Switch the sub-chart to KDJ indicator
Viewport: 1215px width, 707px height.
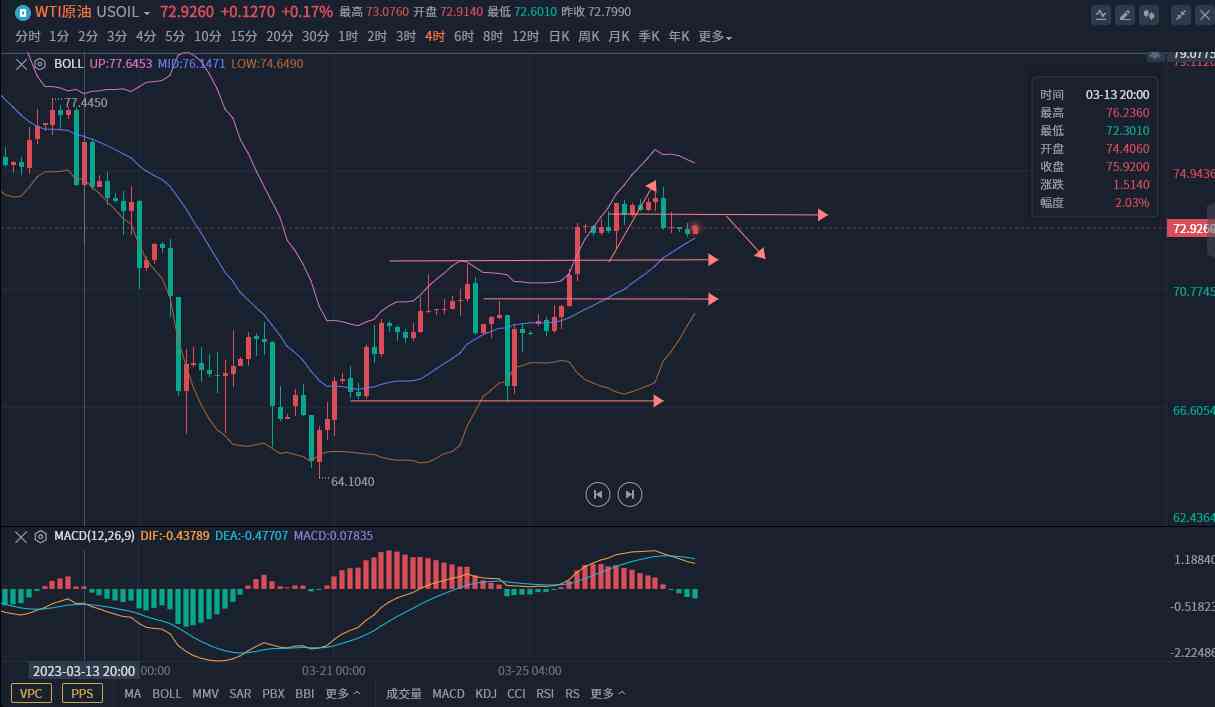486,693
